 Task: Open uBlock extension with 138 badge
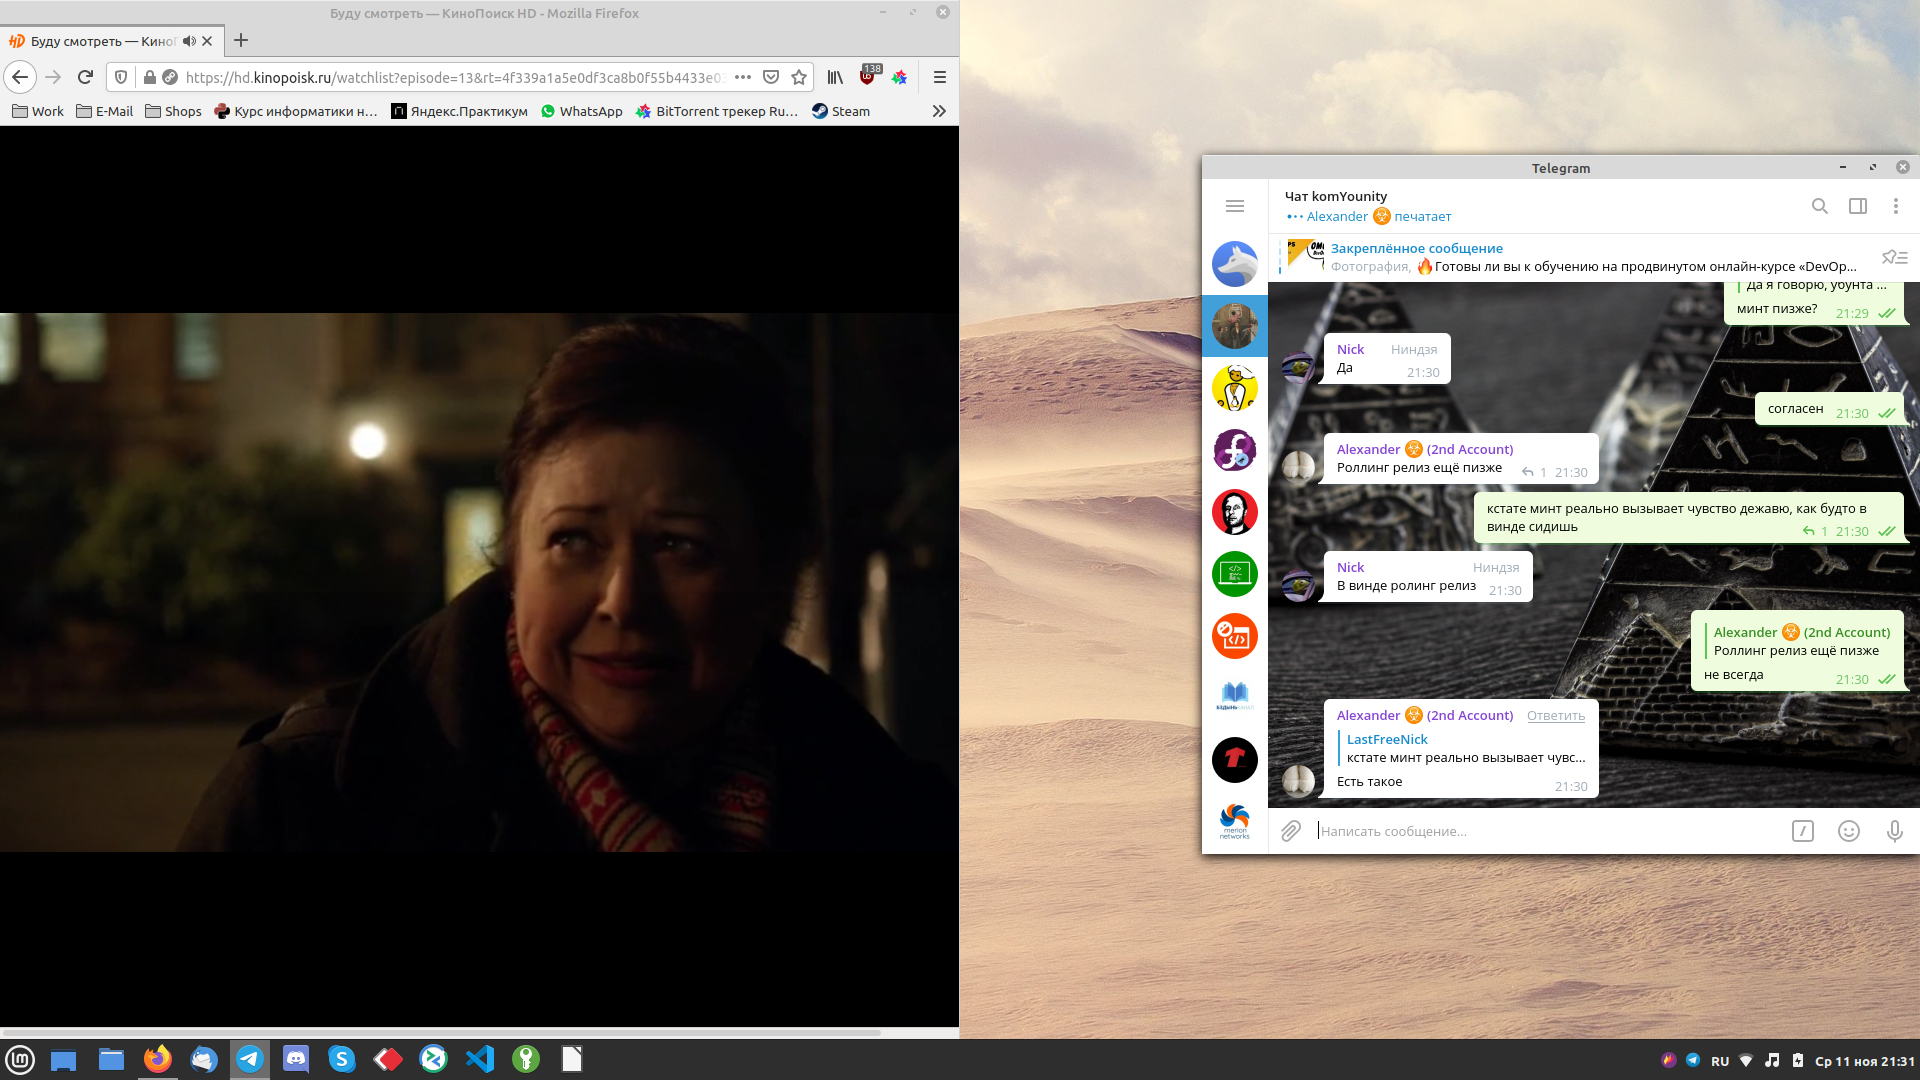[x=868, y=75]
